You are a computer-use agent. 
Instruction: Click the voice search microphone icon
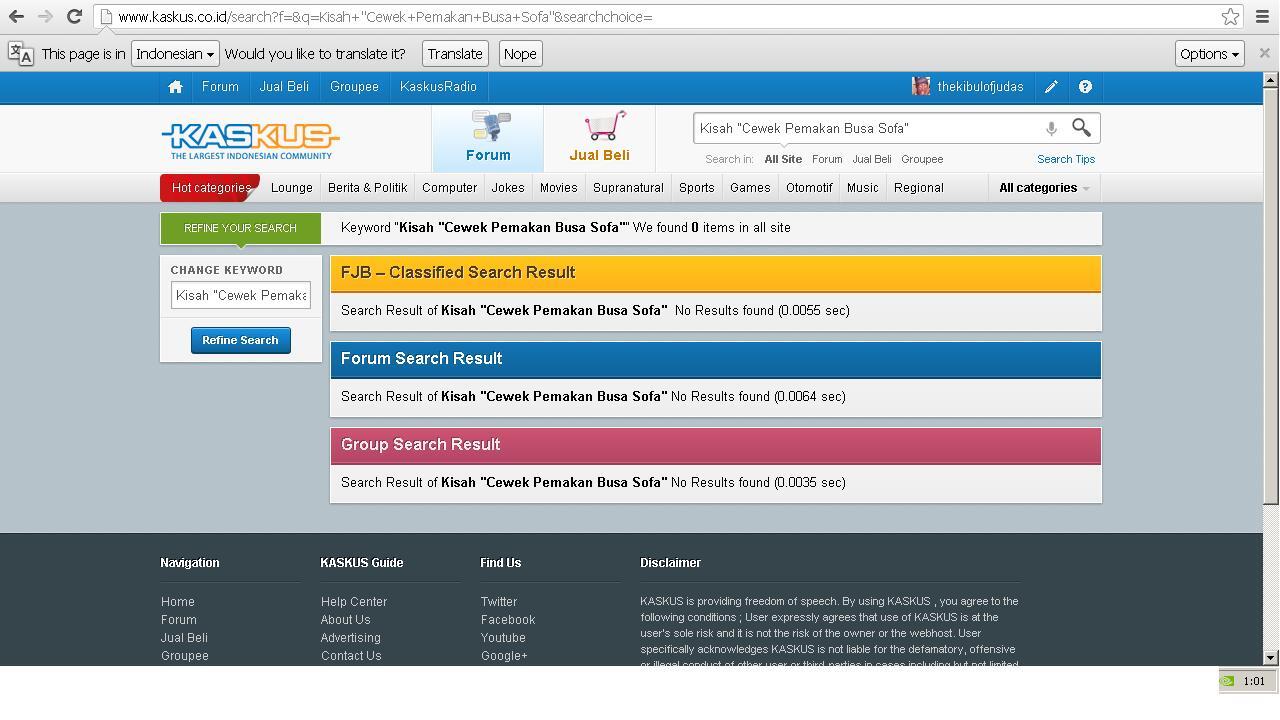(1051, 128)
